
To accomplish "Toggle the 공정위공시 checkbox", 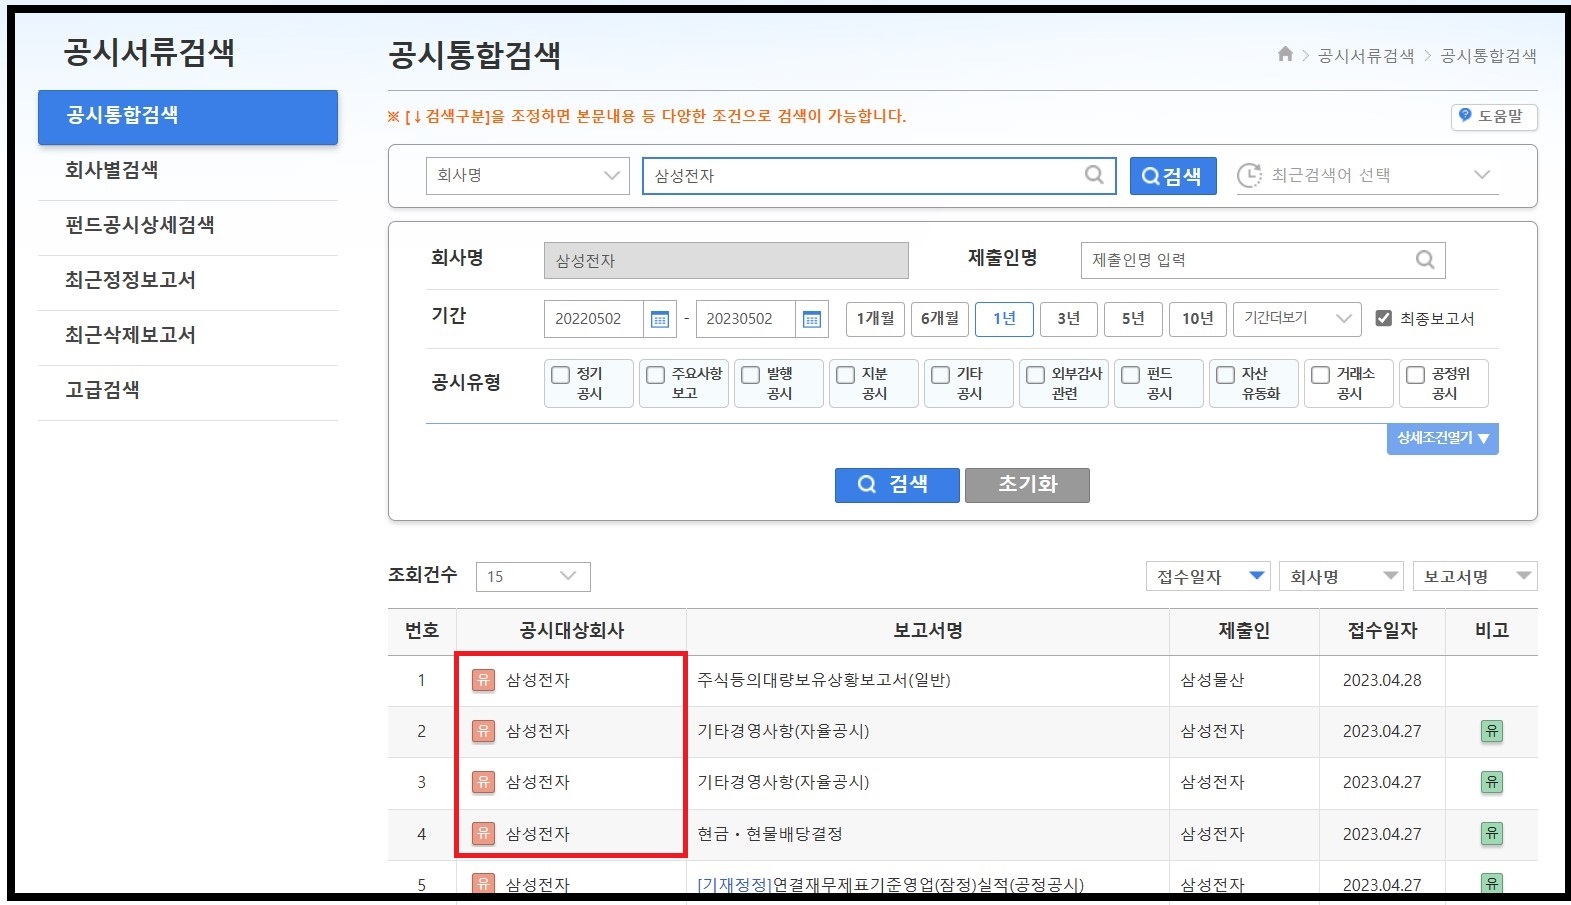I will (1415, 375).
